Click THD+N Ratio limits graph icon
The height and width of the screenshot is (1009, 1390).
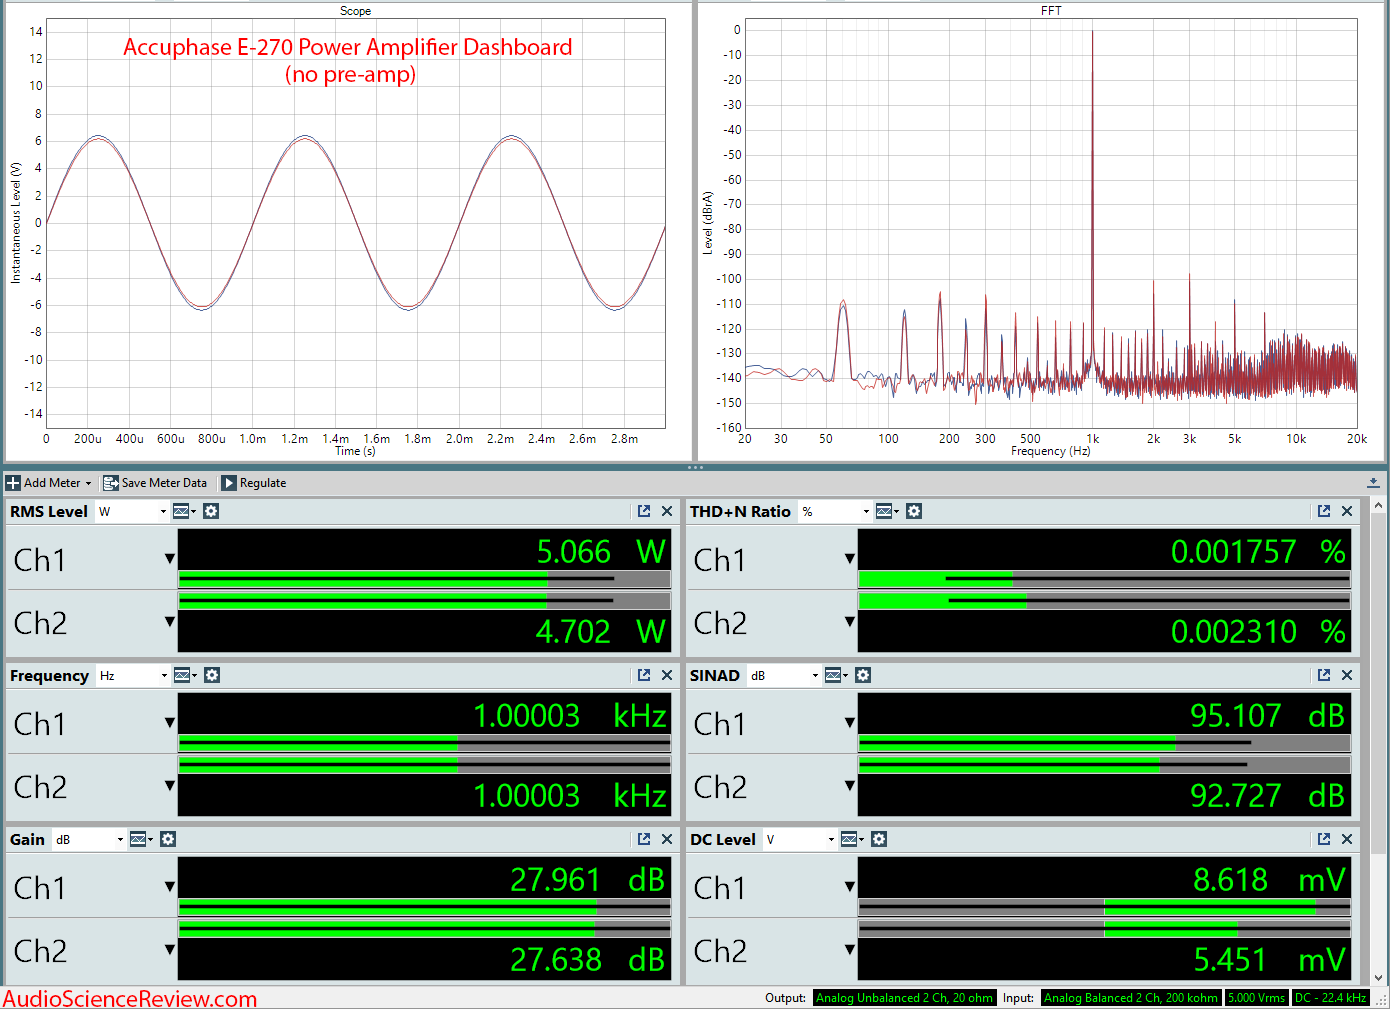887,511
